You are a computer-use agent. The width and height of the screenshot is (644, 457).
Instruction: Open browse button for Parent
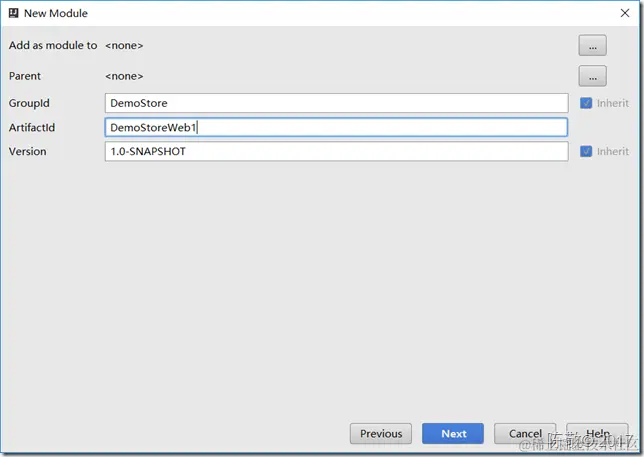(x=592, y=76)
